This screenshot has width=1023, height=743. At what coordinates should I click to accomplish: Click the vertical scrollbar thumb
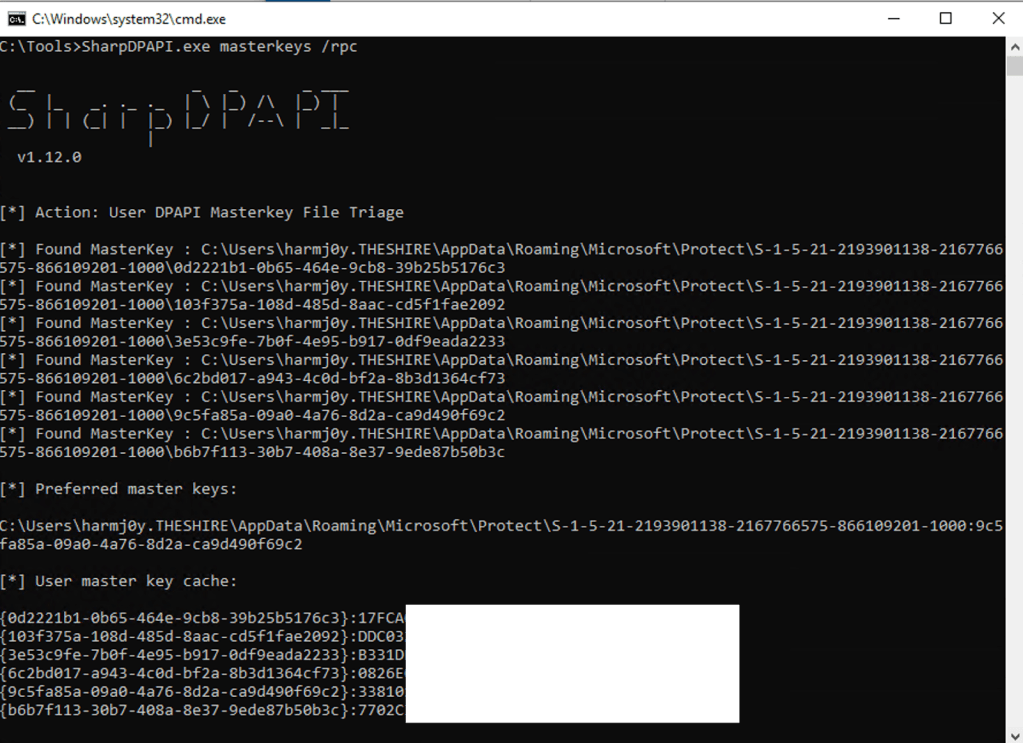tap(1014, 66)
